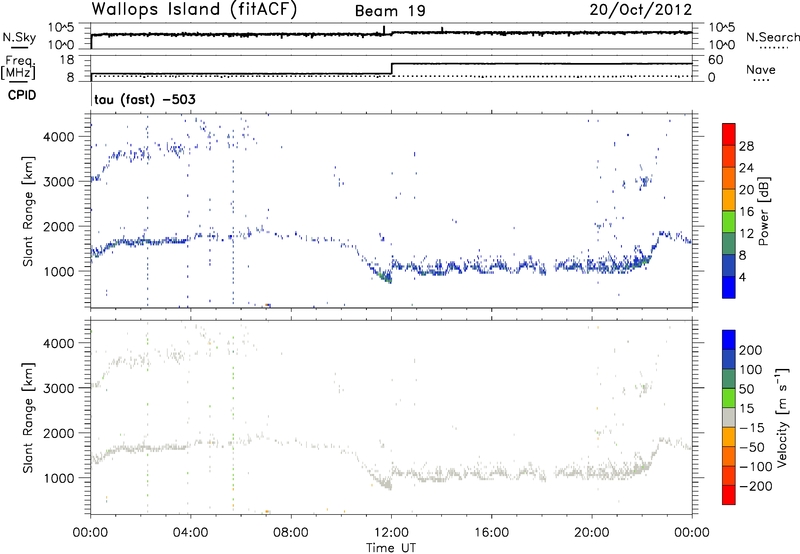Click the "12" power scale value
This screenshot has width=800, height=554.
[x=746, y=234]
